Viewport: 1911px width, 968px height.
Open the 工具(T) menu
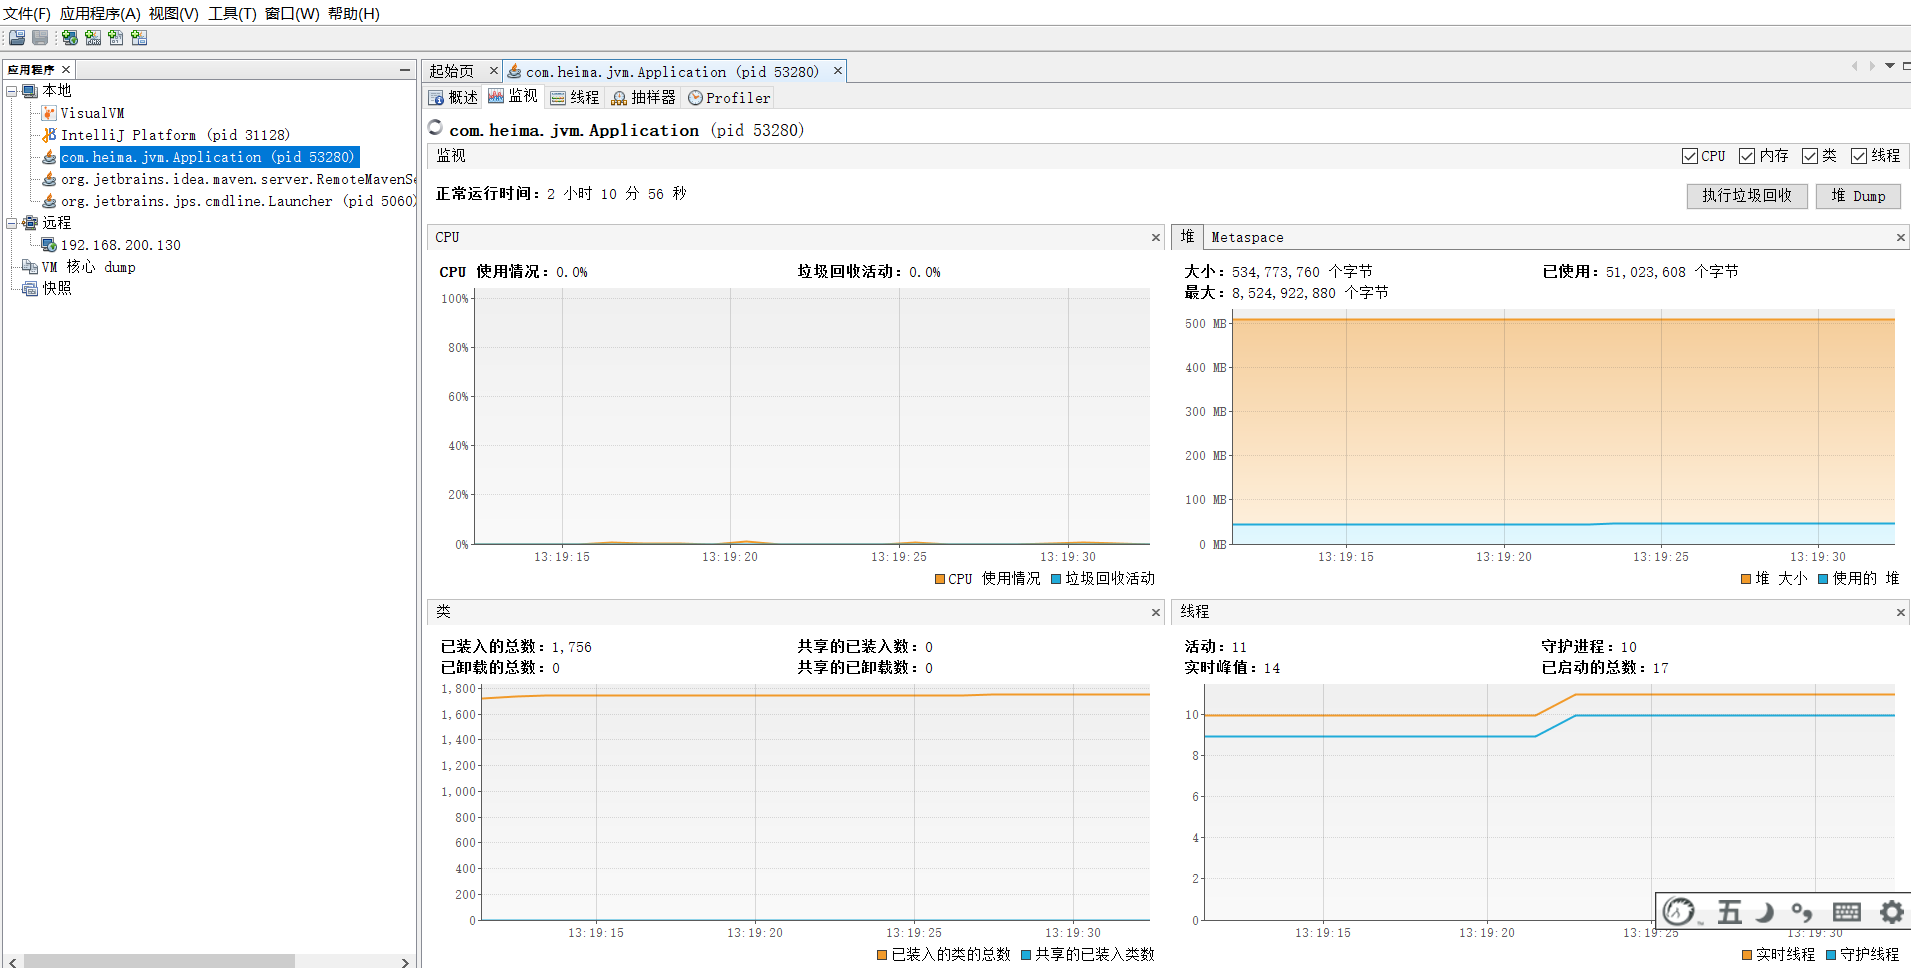click(229, 14)
